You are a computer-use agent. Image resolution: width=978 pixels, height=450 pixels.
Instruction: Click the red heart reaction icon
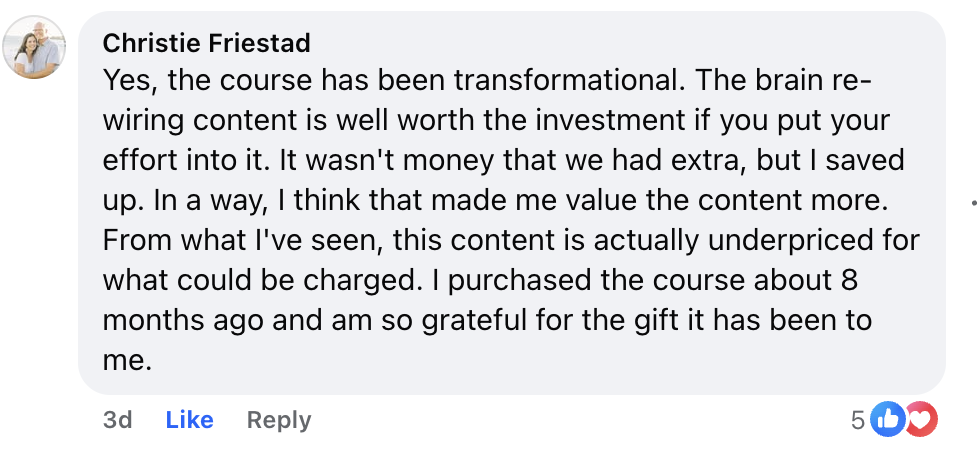[x=921, y=420]
